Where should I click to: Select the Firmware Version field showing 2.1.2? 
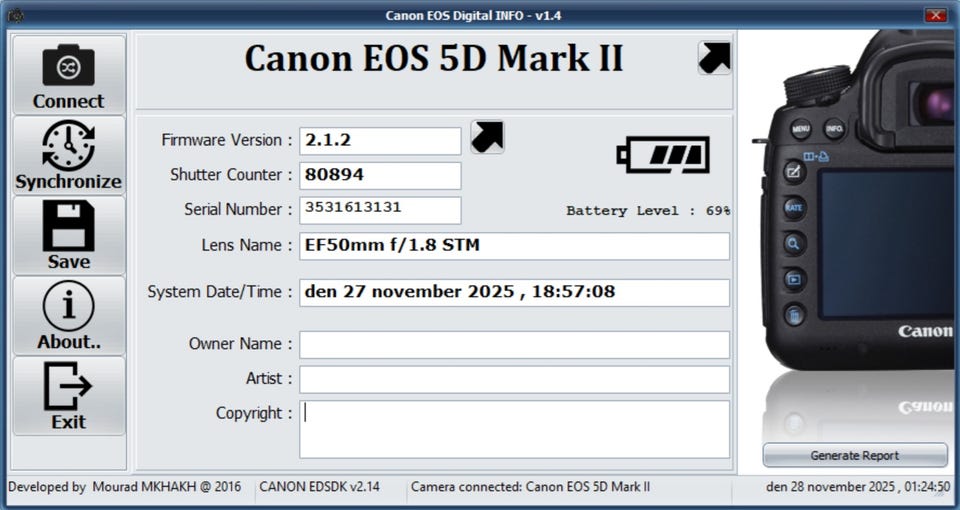click(380, 141)
